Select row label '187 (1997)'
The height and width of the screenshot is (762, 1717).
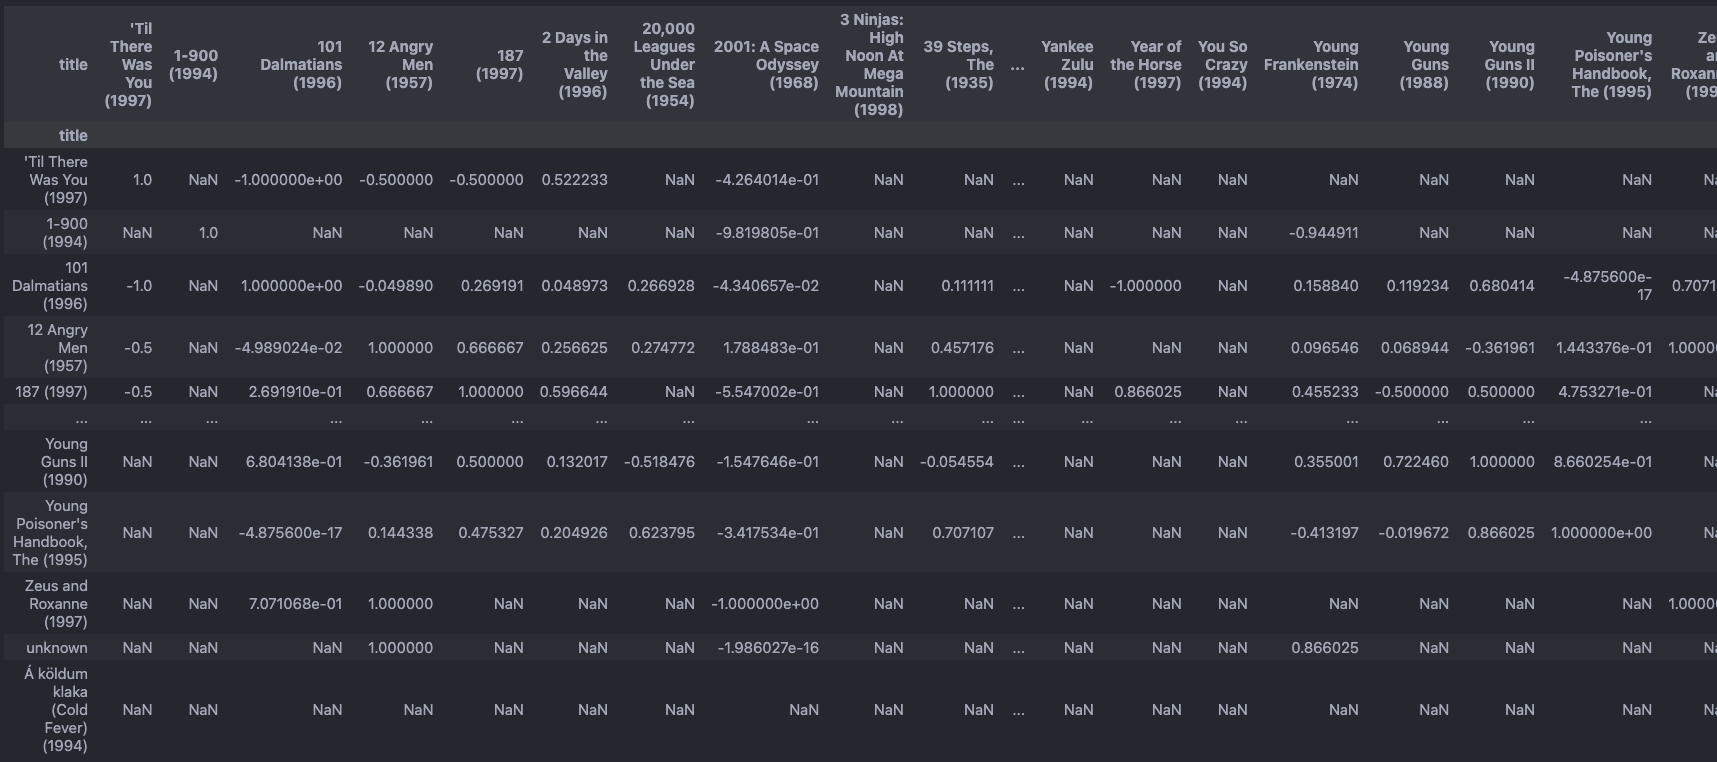click(x=51, y=392)
